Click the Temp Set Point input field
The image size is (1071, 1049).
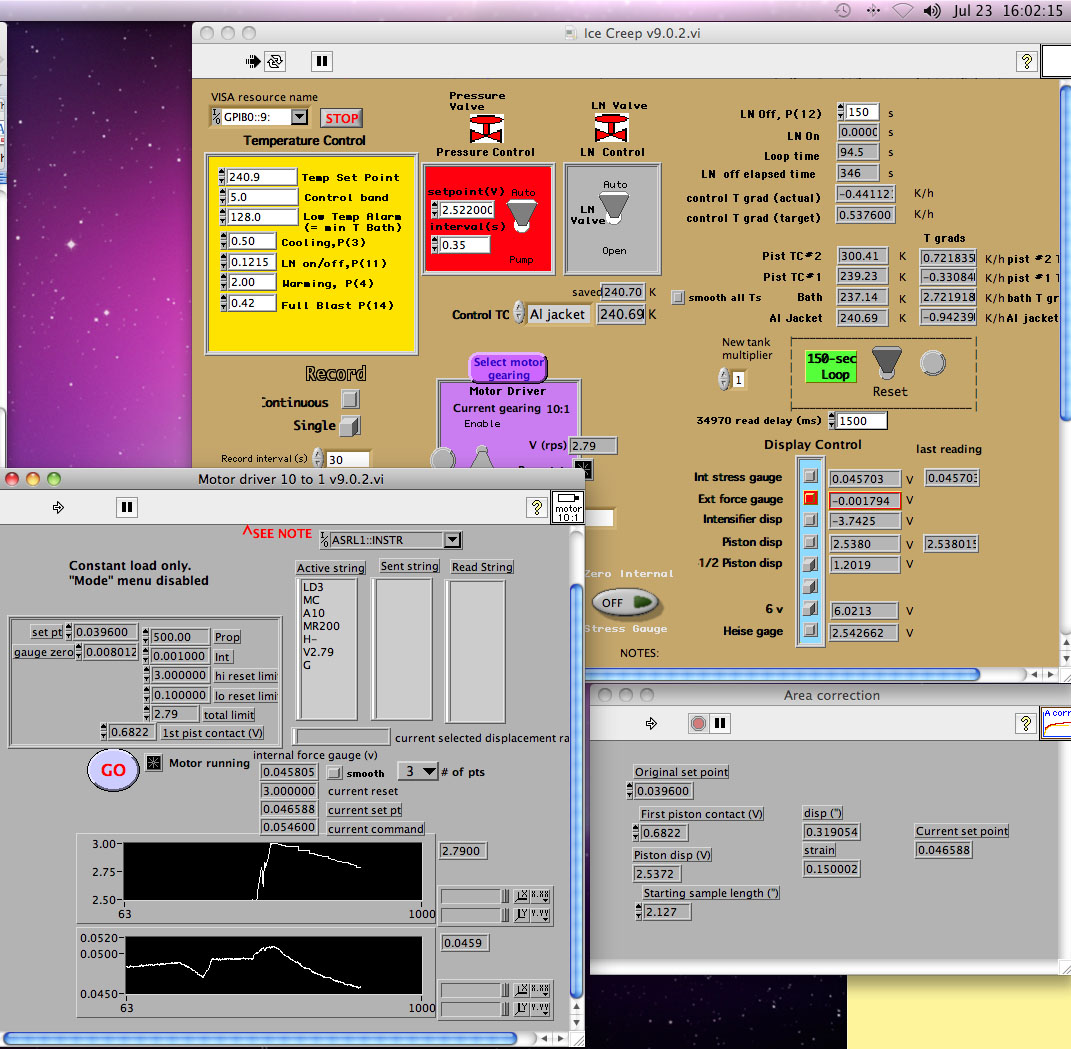pyautogui.click(x=261, y=177)
